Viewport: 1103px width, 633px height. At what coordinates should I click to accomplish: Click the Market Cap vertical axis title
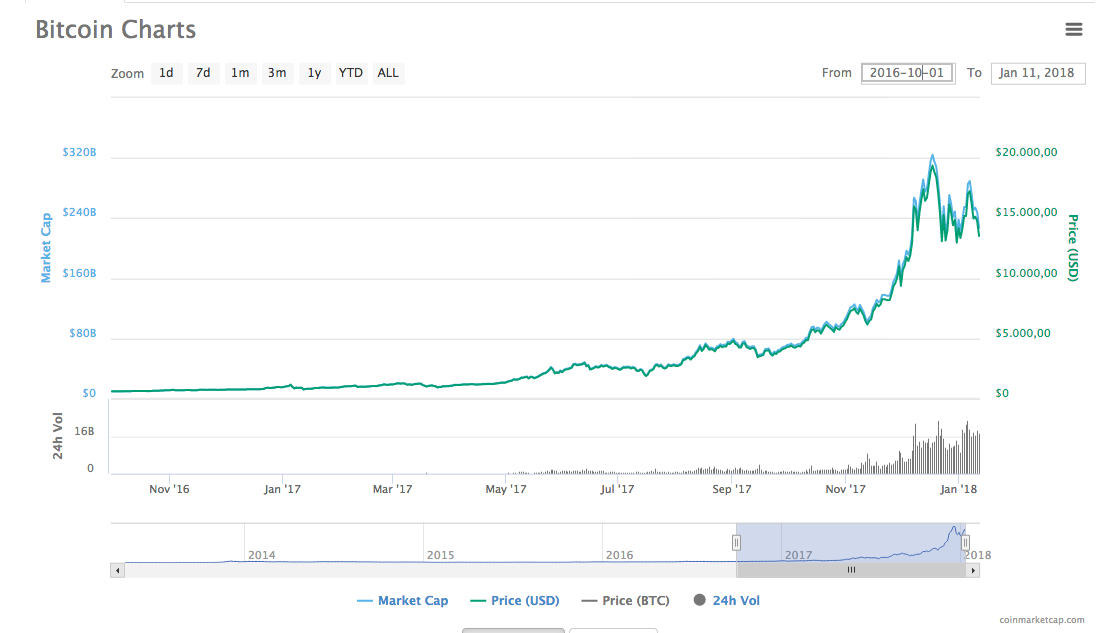(x=46, y=248)
